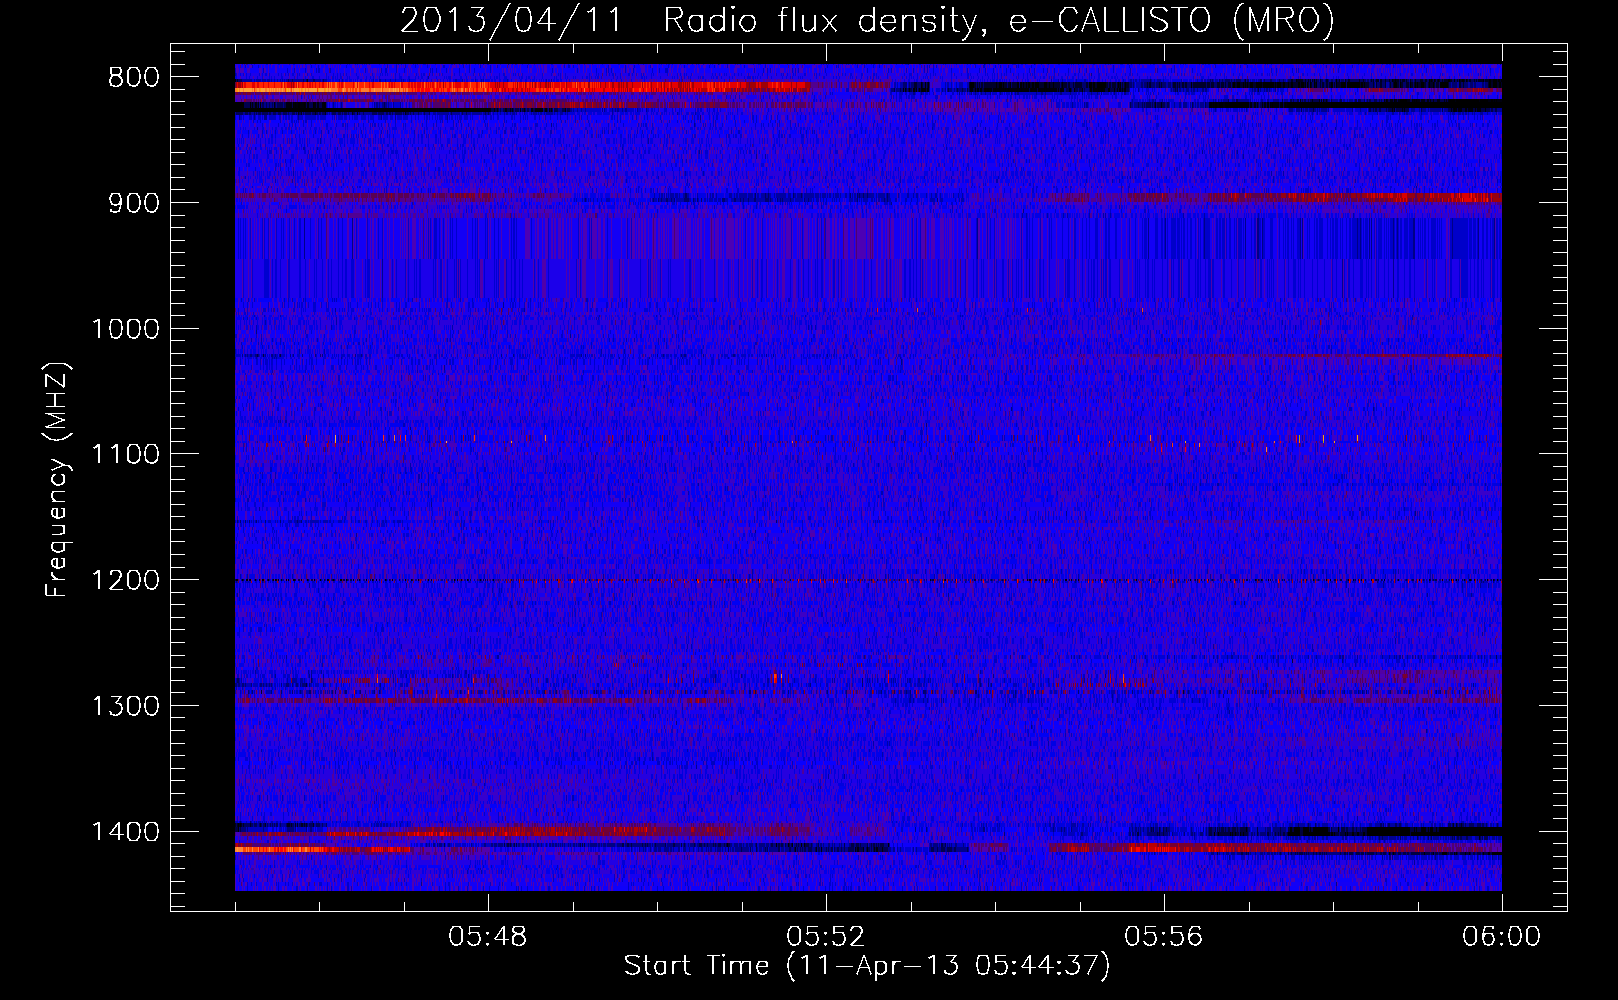The width and height of the screenshot is (1618, 1000).
Task: Click the Frequency (MHZ) axis title
Action: (x=58, y=479)
